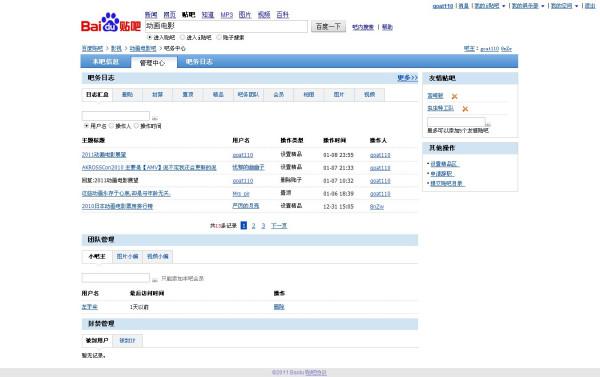Select the 会员 log sub-tab

click(x=279, y=95)
